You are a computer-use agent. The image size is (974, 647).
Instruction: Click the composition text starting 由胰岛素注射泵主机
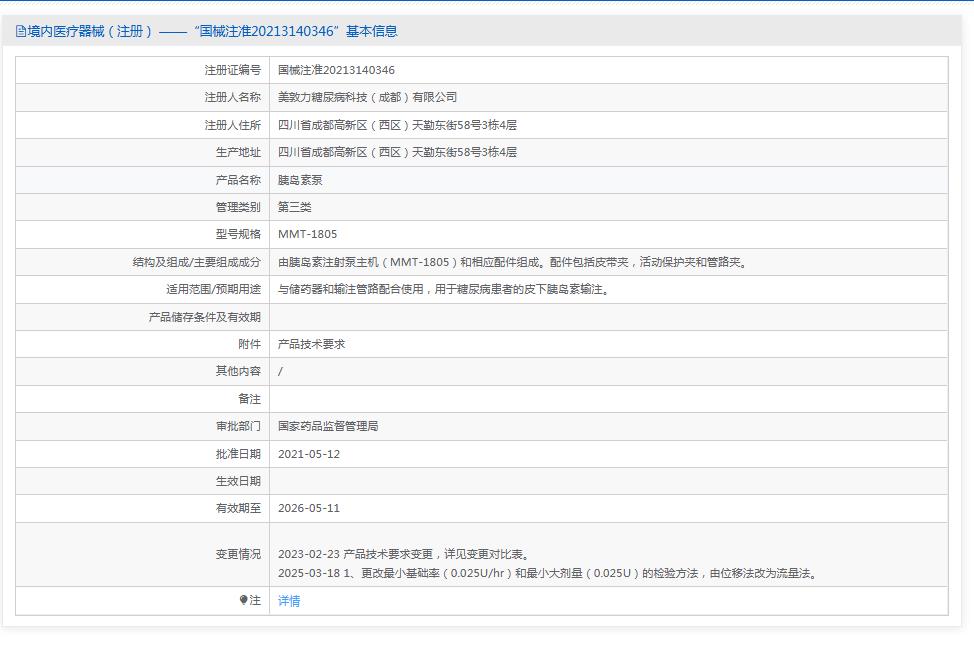click(513, 262)
